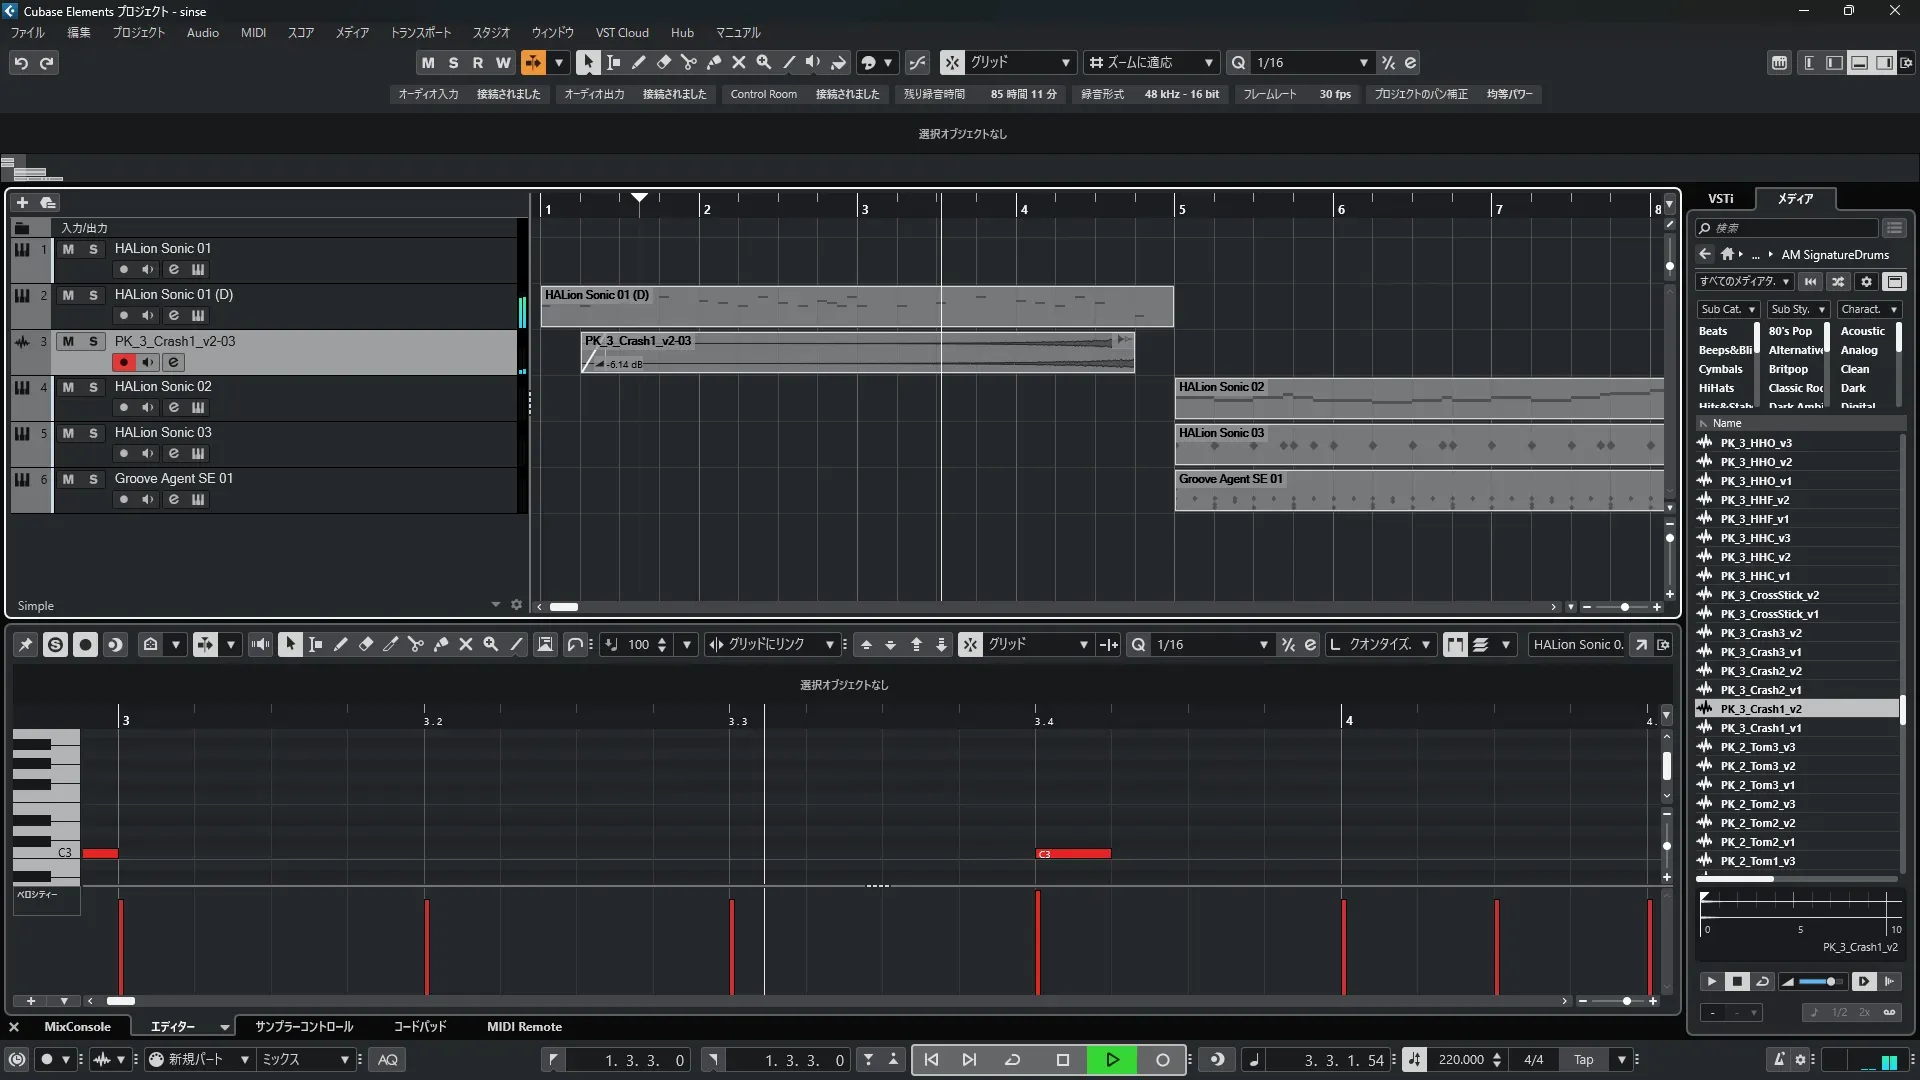Select PK_3_Crash2_v1 in media list
Screen dimensions: 1920x1080
click(x=1760, y=689)
